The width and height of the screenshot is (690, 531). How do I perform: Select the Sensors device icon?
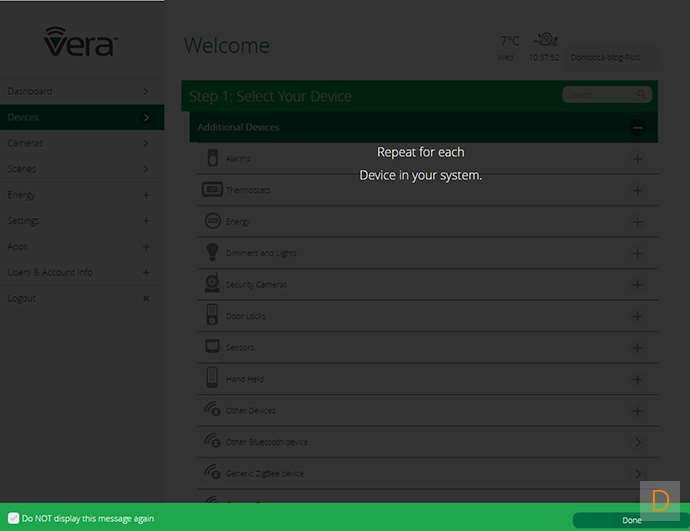(212, 347)
